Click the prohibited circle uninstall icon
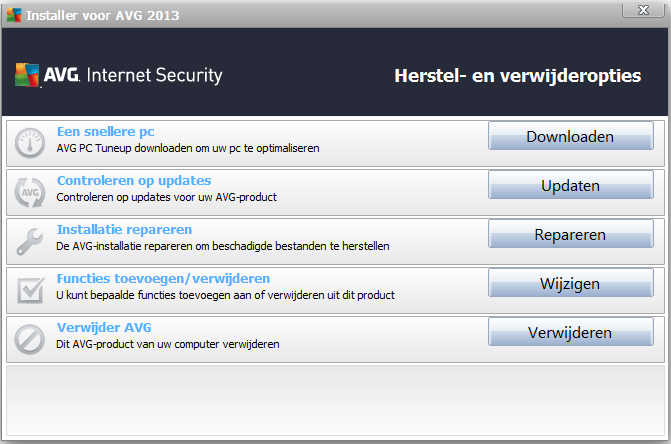Viewport: 671px width, 444px height. tap(30, 339)
